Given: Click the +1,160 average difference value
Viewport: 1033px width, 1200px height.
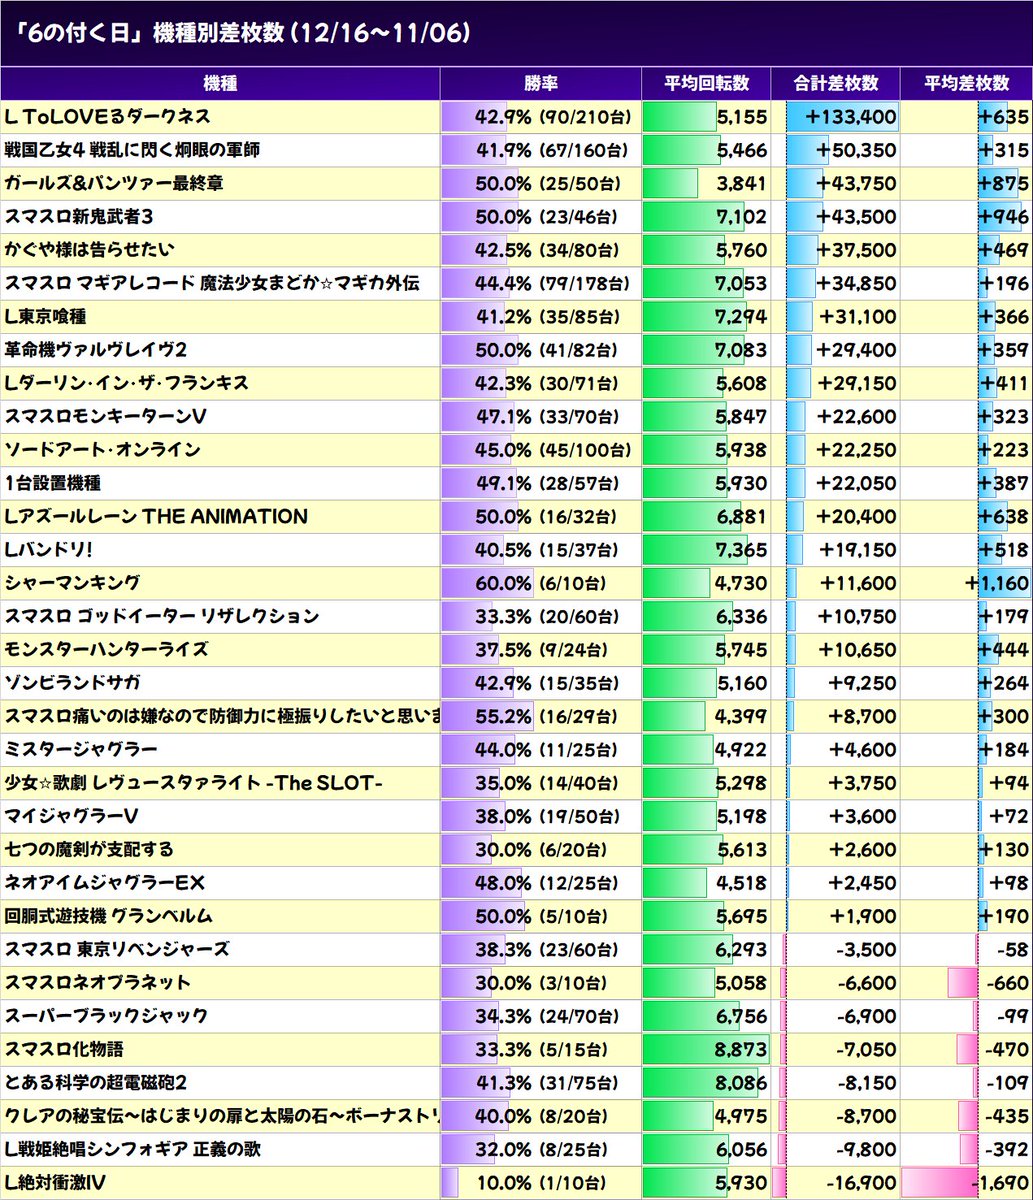Looking at the screenshot, I should tap(999, 584).
